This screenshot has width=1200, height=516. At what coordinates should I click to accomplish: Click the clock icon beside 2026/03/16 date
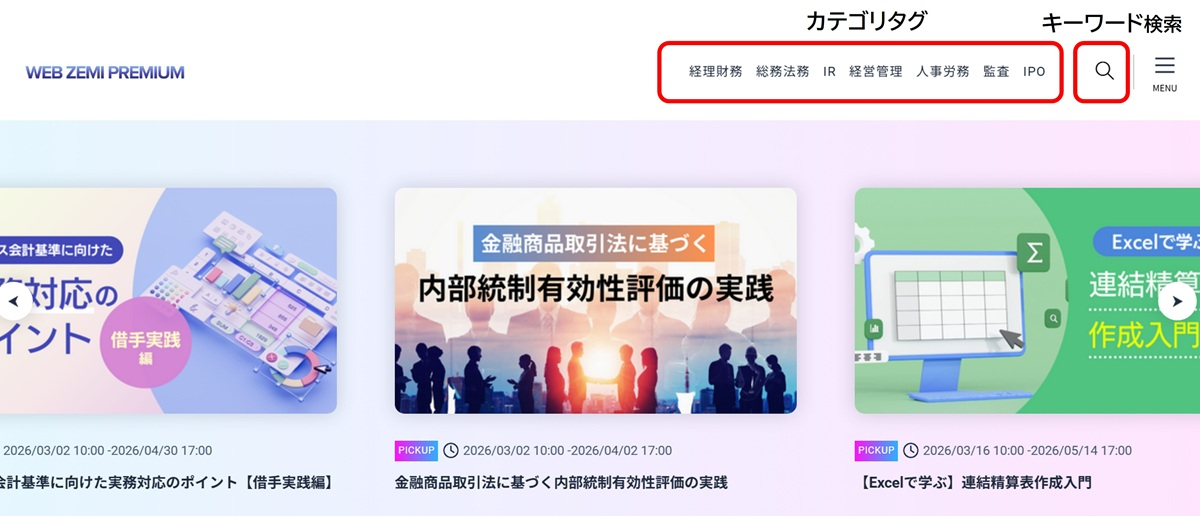tap(910, 451)
